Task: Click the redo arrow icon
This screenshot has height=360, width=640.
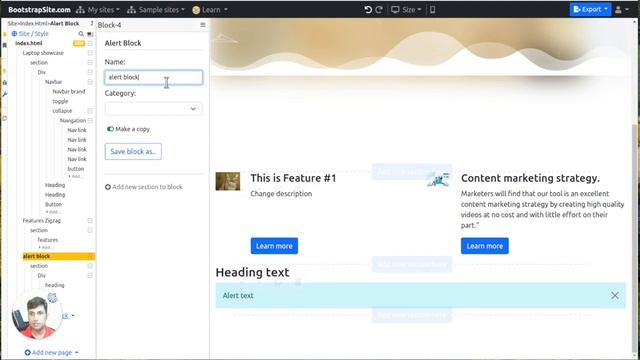Action: (379, 9)
